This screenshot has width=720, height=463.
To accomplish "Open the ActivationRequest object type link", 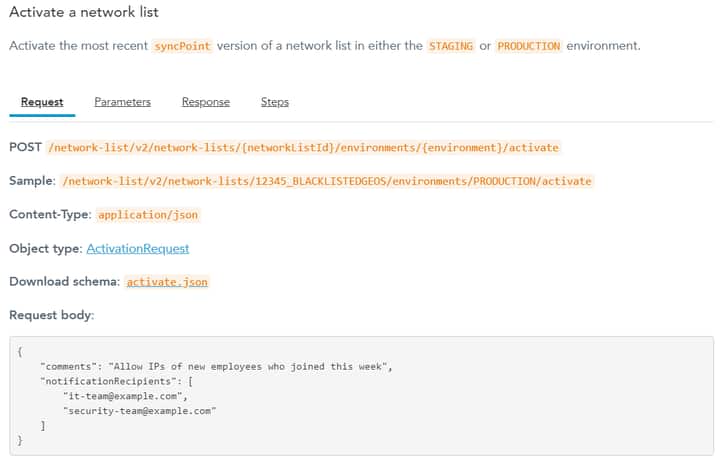I will [x=137, y=248].
